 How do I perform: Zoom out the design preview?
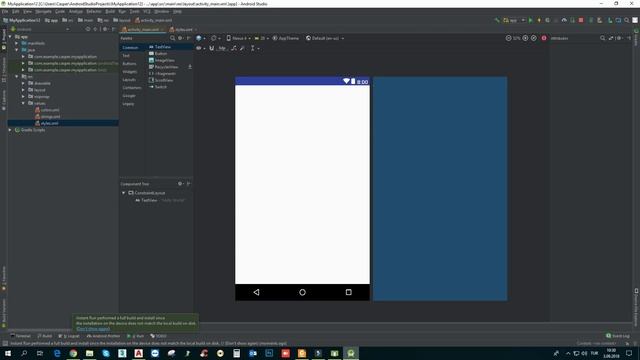click(509, 38)
